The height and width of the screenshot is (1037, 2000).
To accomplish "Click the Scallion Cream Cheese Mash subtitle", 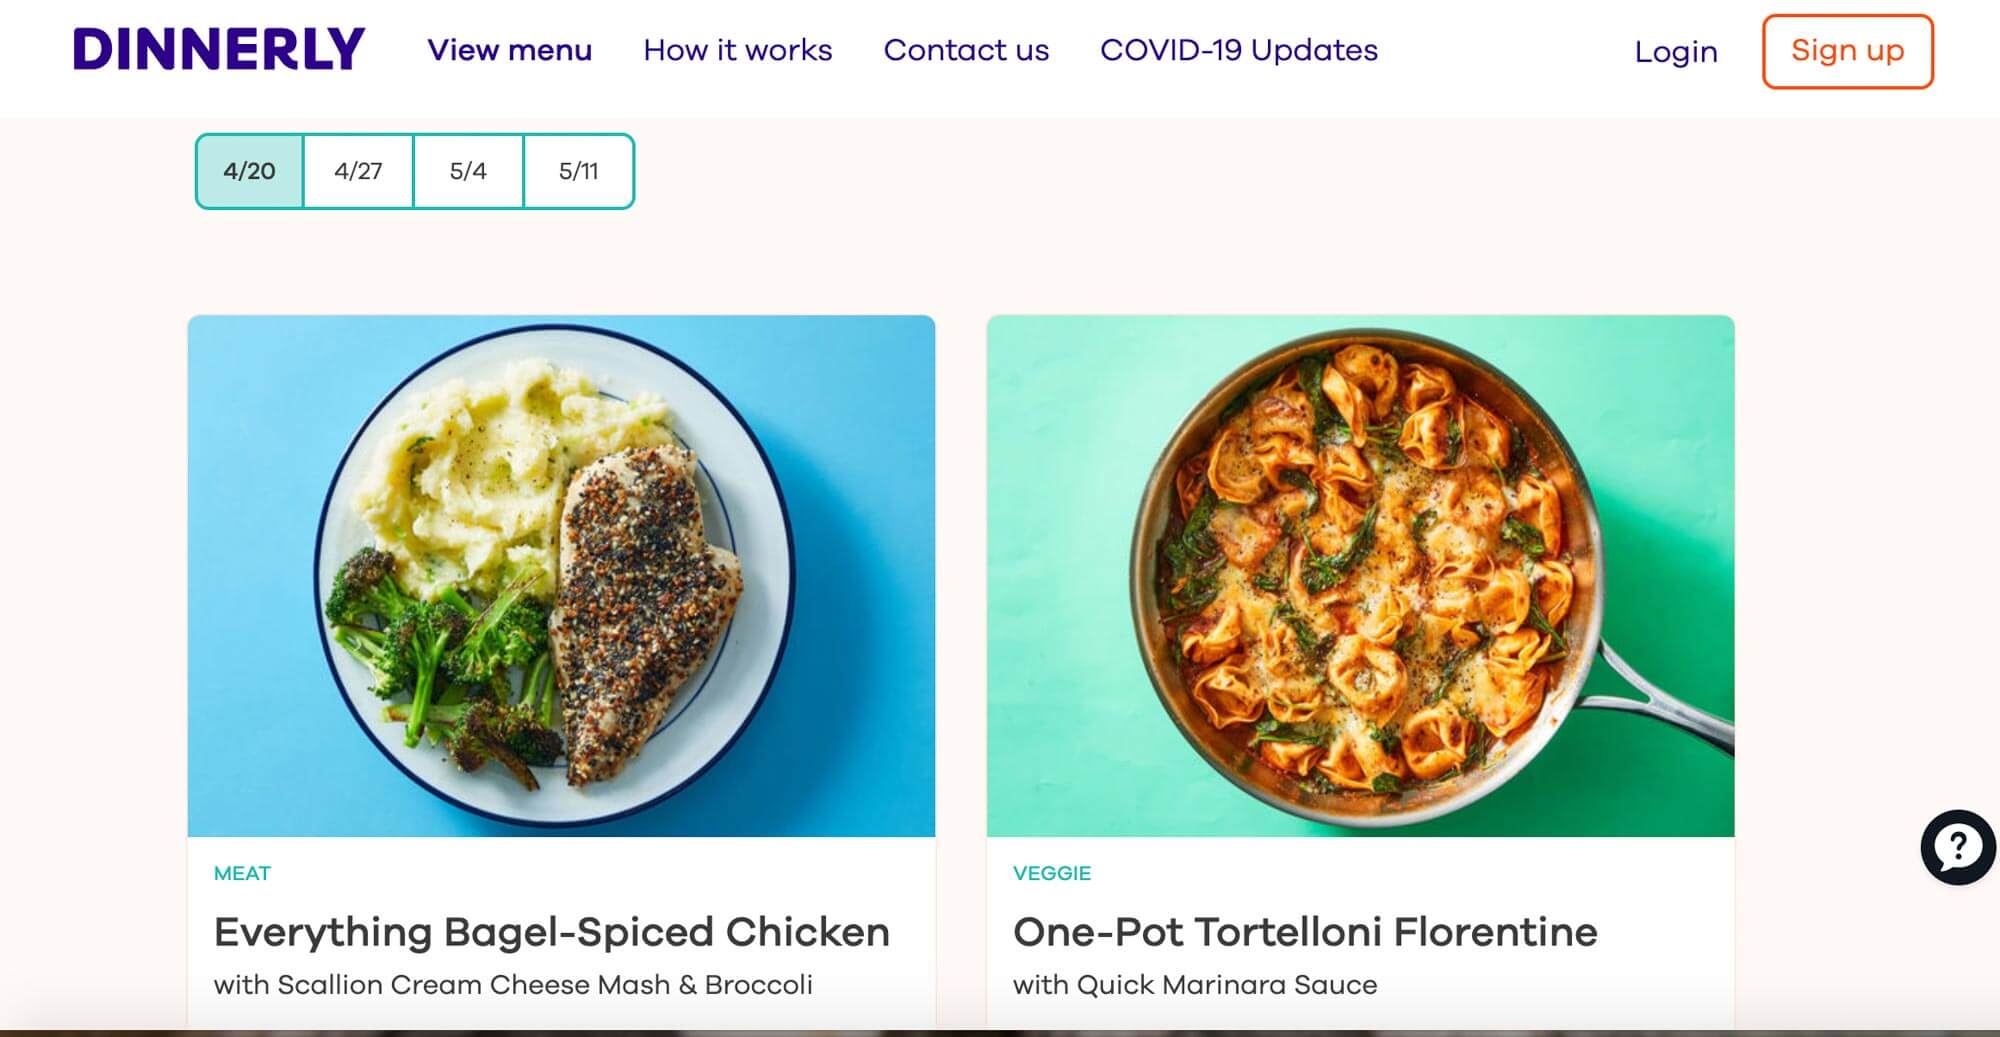I will (x=512, y=983).
